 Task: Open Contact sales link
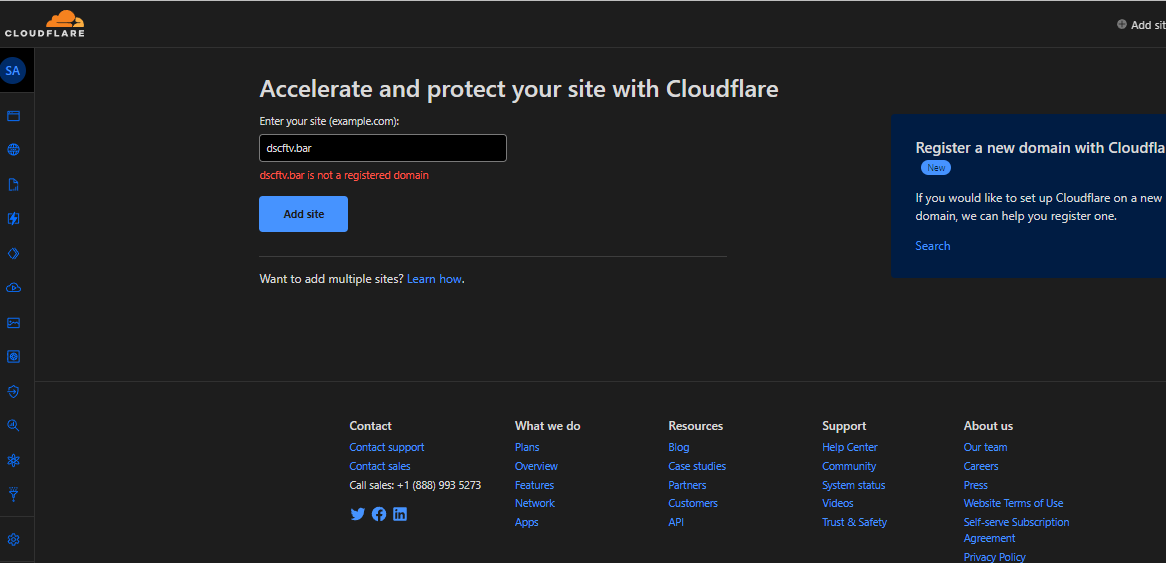point(380,466)
